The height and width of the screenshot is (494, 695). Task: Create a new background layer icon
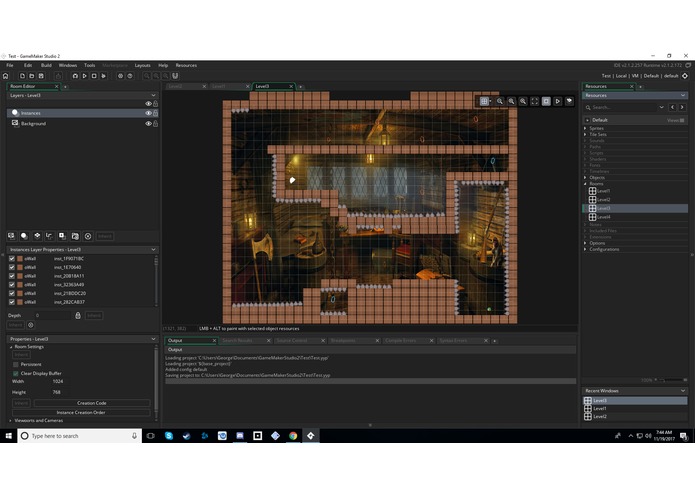coord(12,236)
